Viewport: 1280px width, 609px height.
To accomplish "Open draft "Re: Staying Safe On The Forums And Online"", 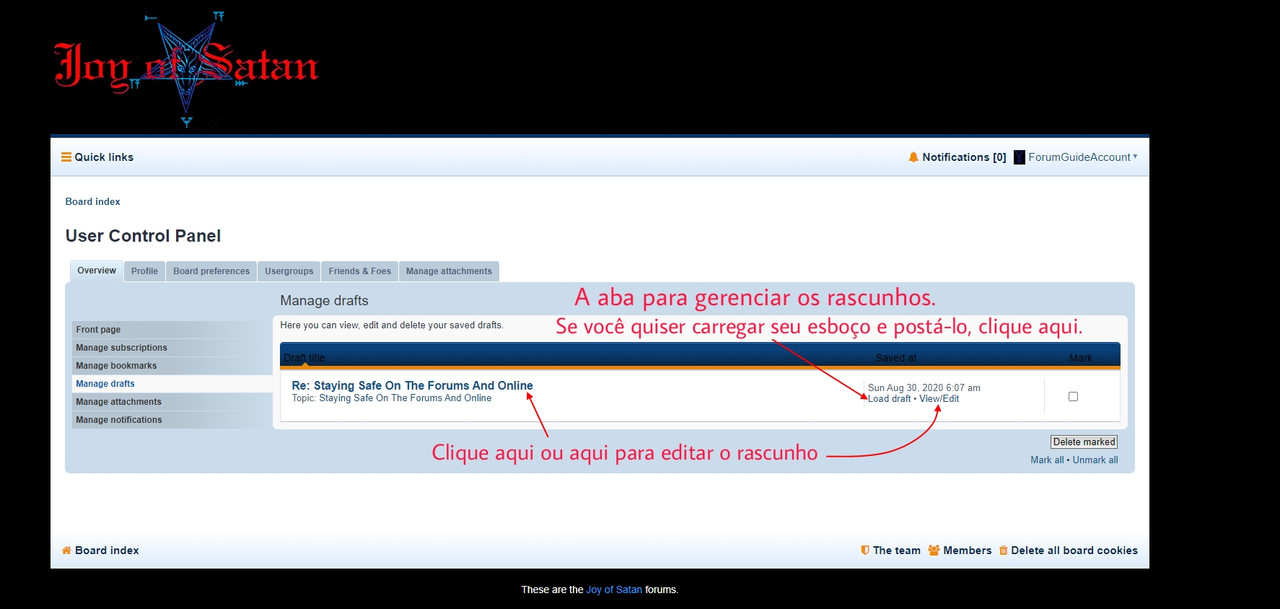I will pyautogui.click(x=412, y=386).
